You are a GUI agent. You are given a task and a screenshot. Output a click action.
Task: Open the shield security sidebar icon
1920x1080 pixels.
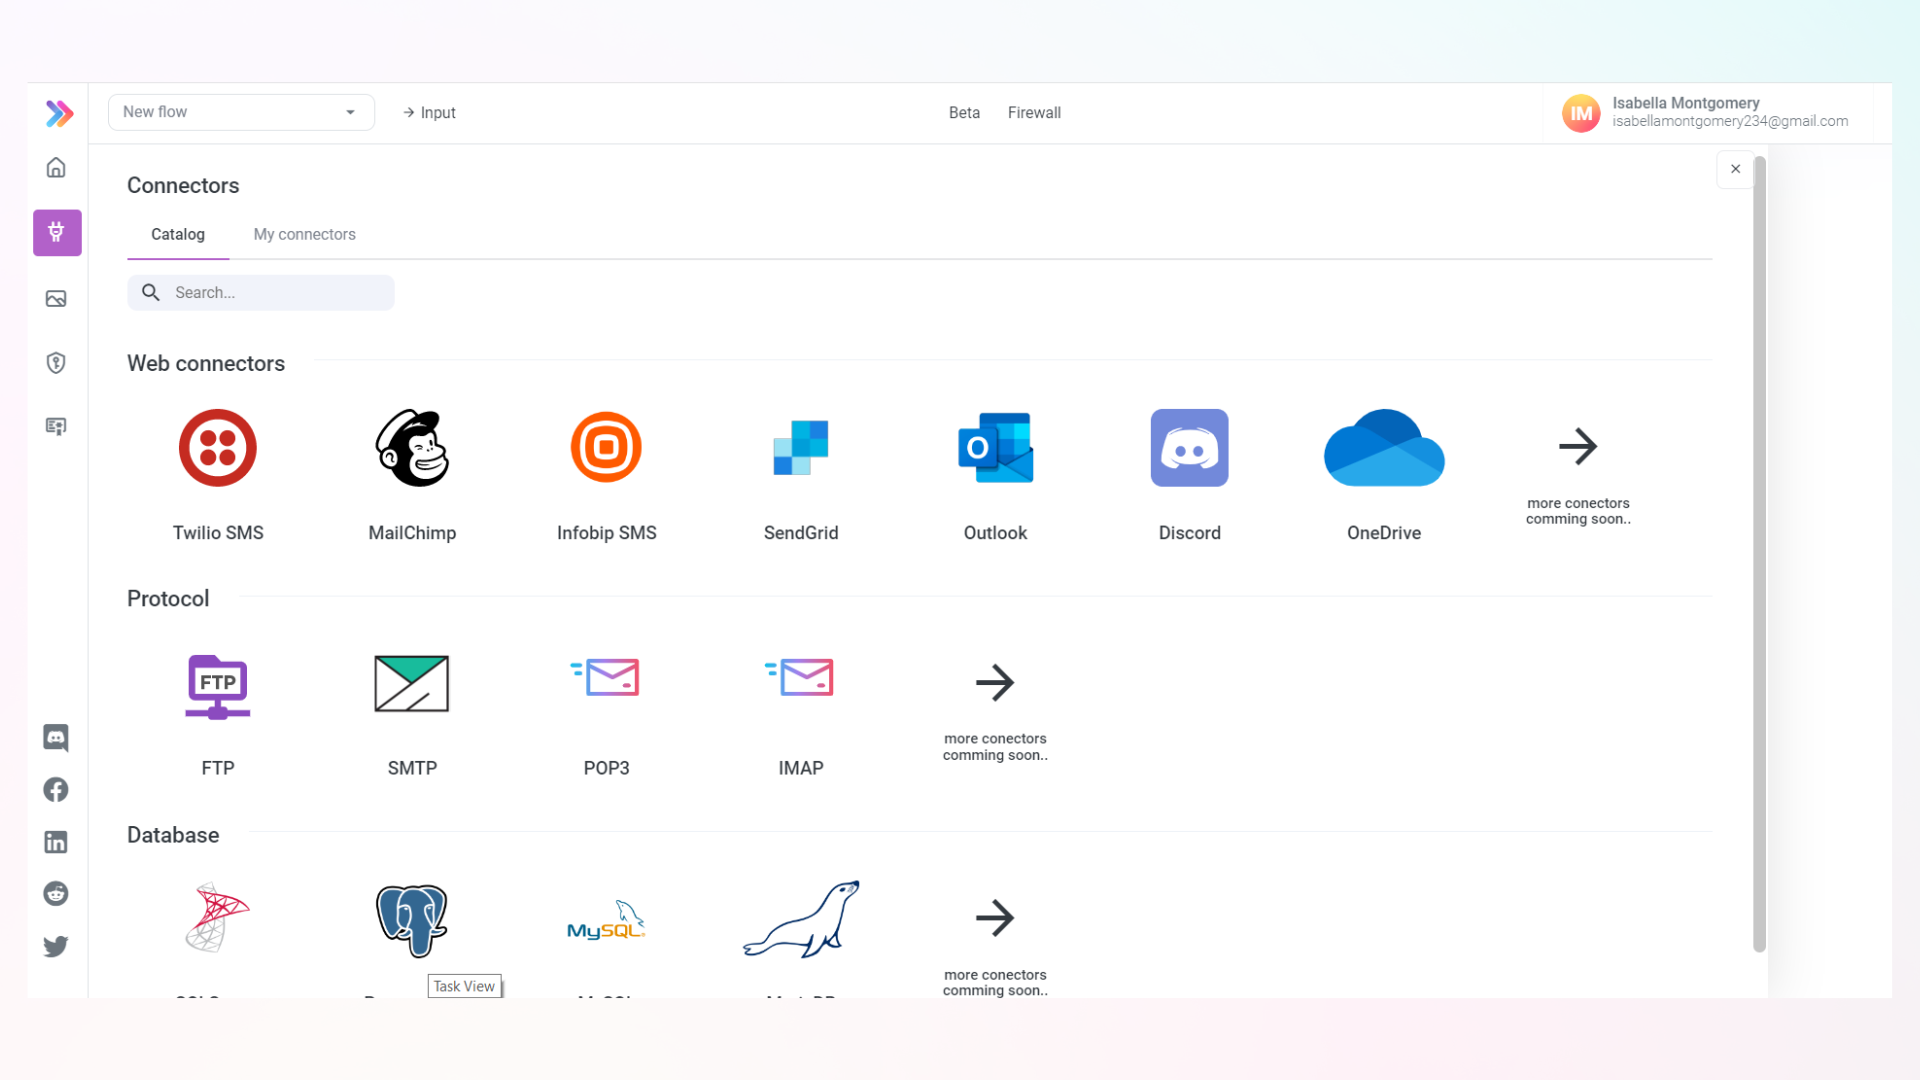56,363
